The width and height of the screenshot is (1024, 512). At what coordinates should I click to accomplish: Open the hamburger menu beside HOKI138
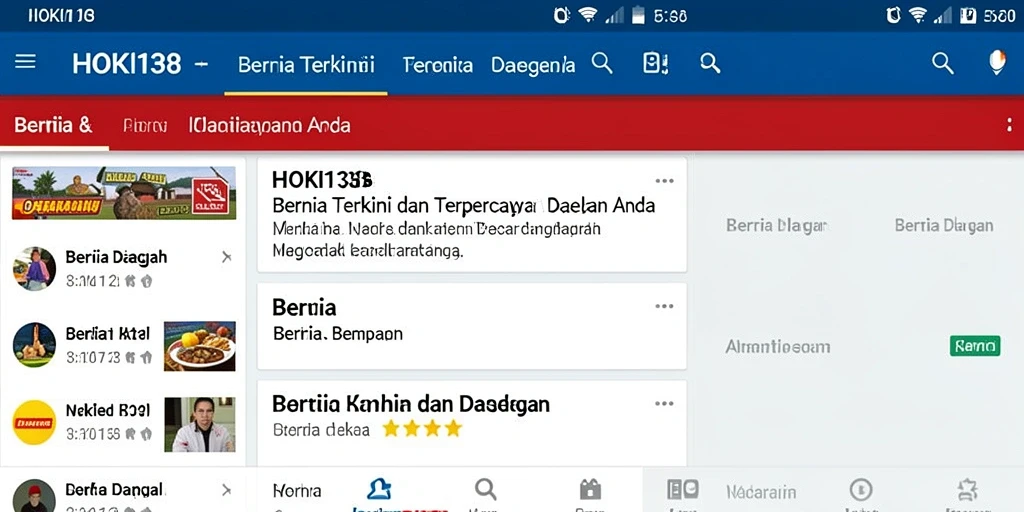coord(25,62)
